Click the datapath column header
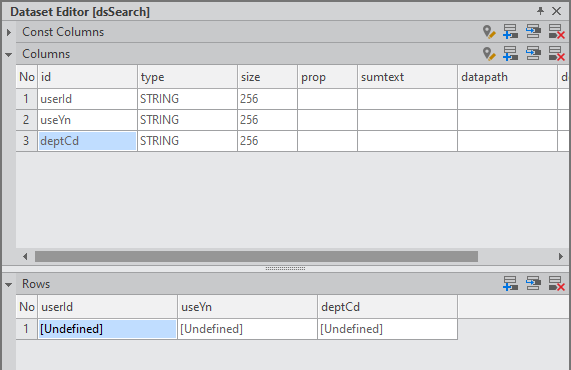 click(508, 77)
